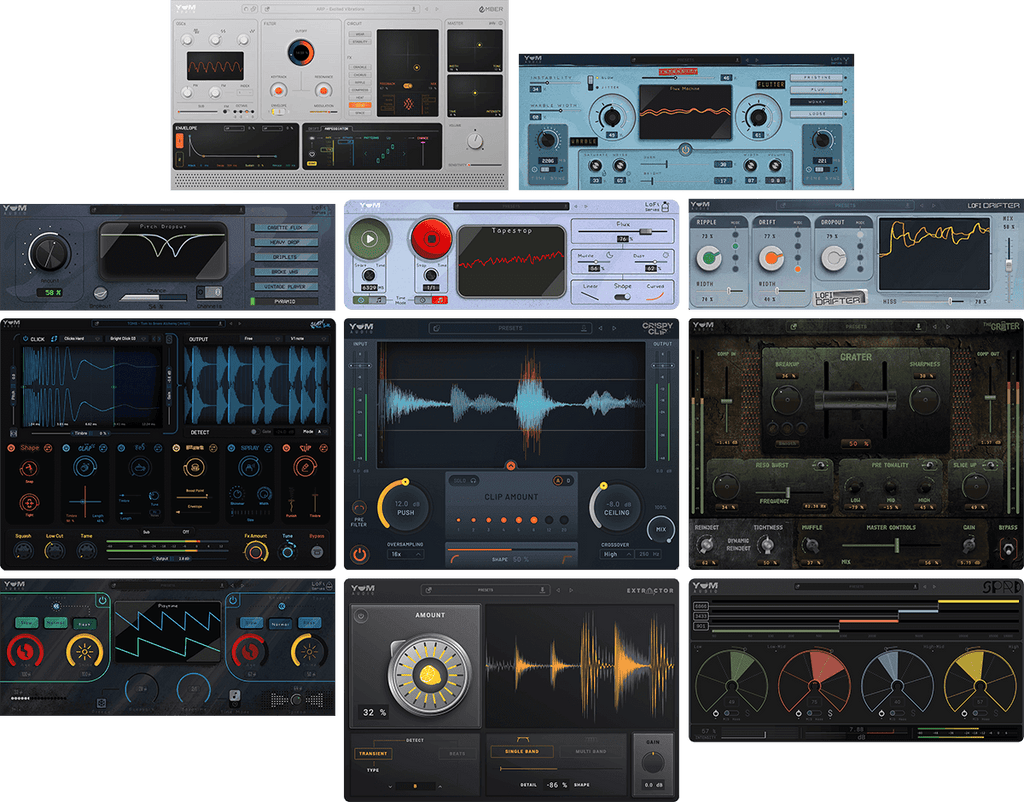Click the power button in Crispy Clip
The height and width of the screenshot is (802, 1024).
pos(359,554)
